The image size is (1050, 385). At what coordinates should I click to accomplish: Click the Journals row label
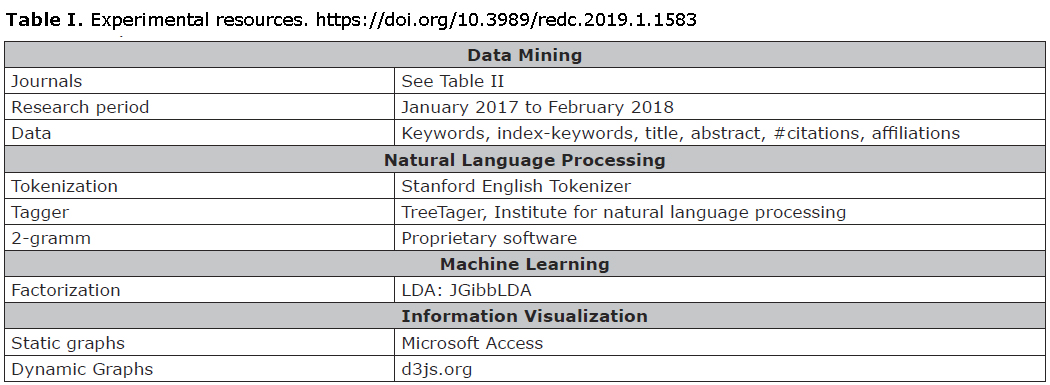200,82
